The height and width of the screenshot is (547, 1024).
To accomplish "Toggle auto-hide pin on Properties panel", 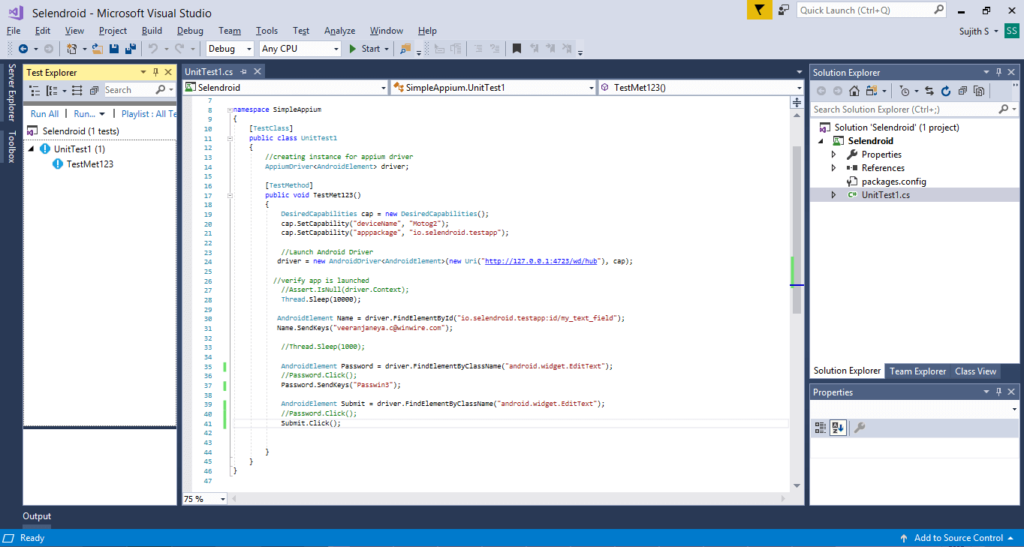I will coord(999,392).
